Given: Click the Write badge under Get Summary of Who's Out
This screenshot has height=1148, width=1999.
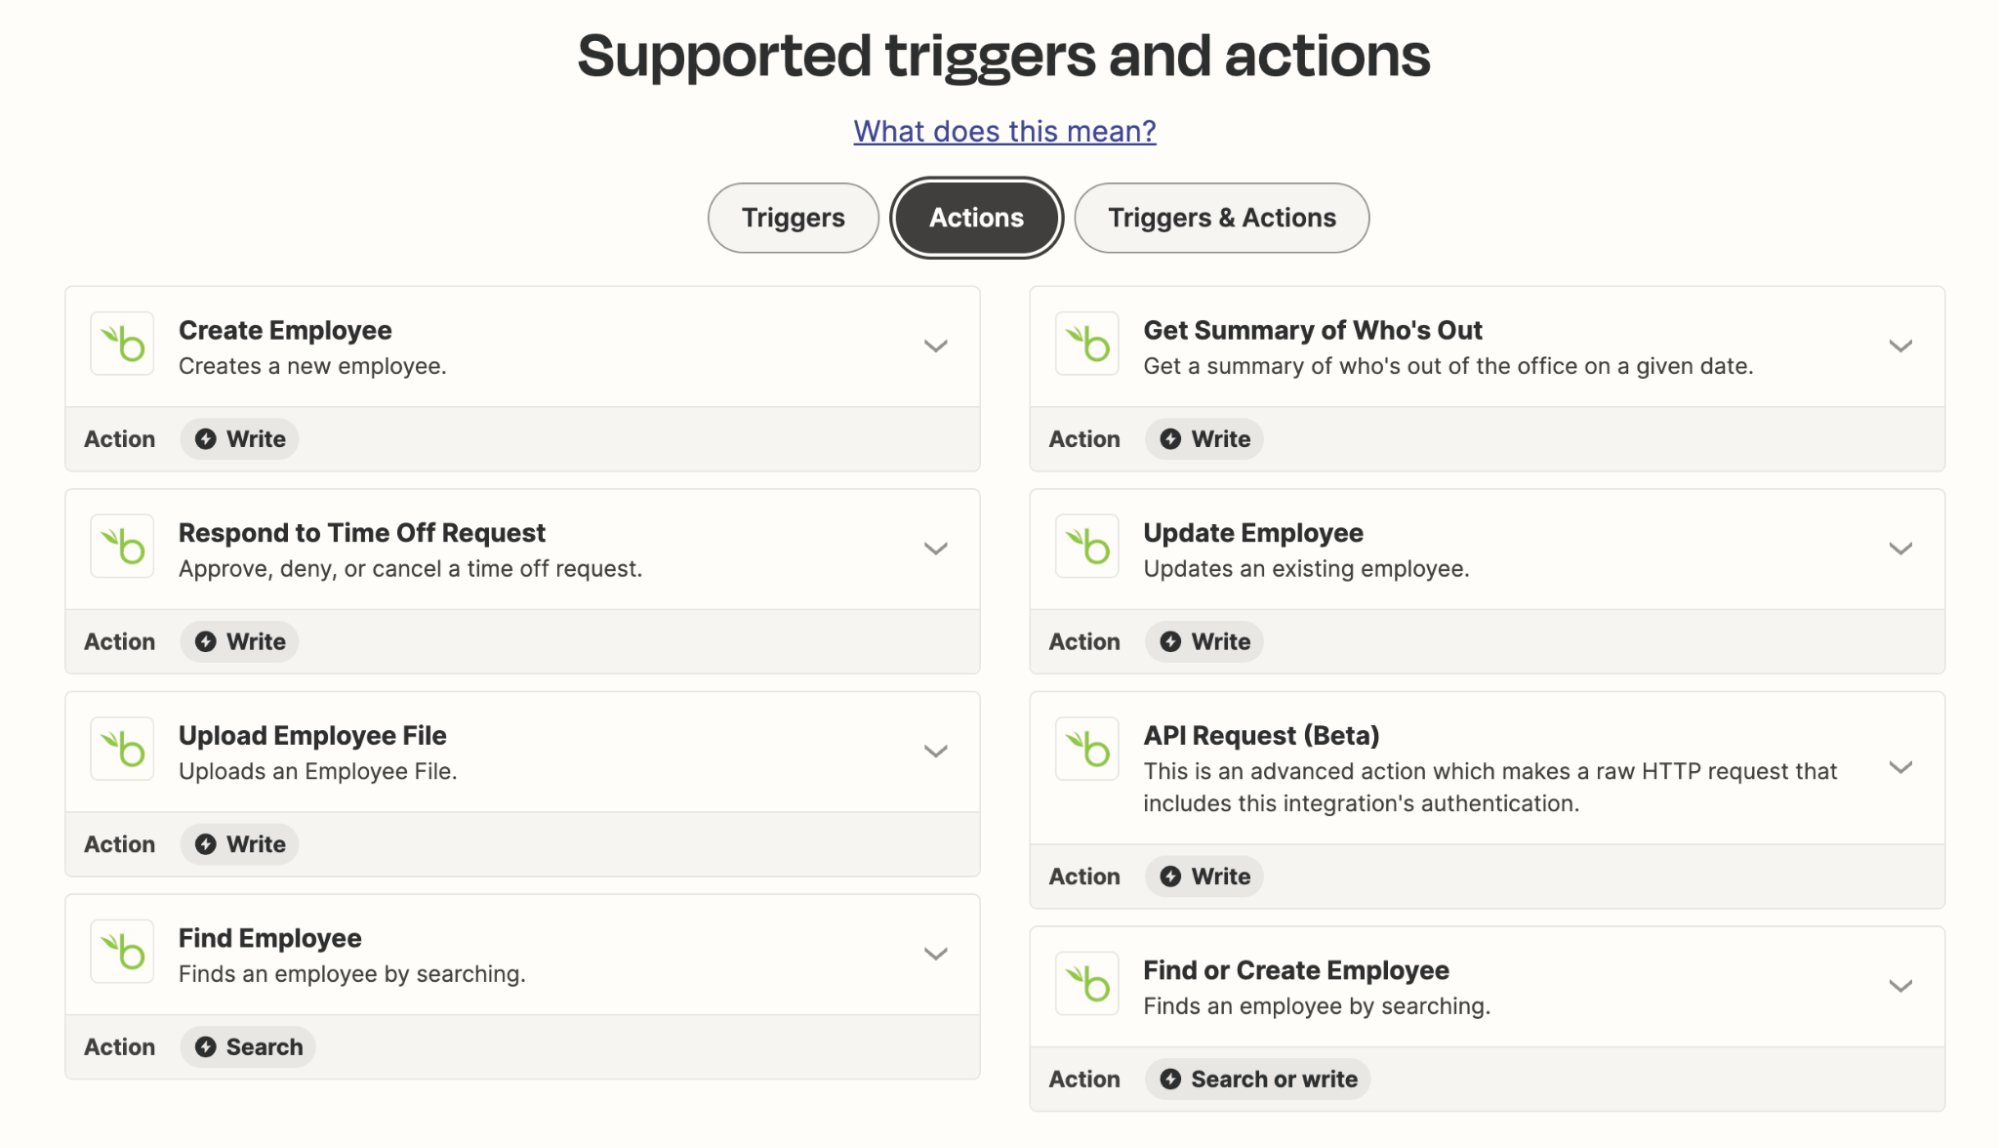Looking at the screenshot, I should coord(1205,439).
